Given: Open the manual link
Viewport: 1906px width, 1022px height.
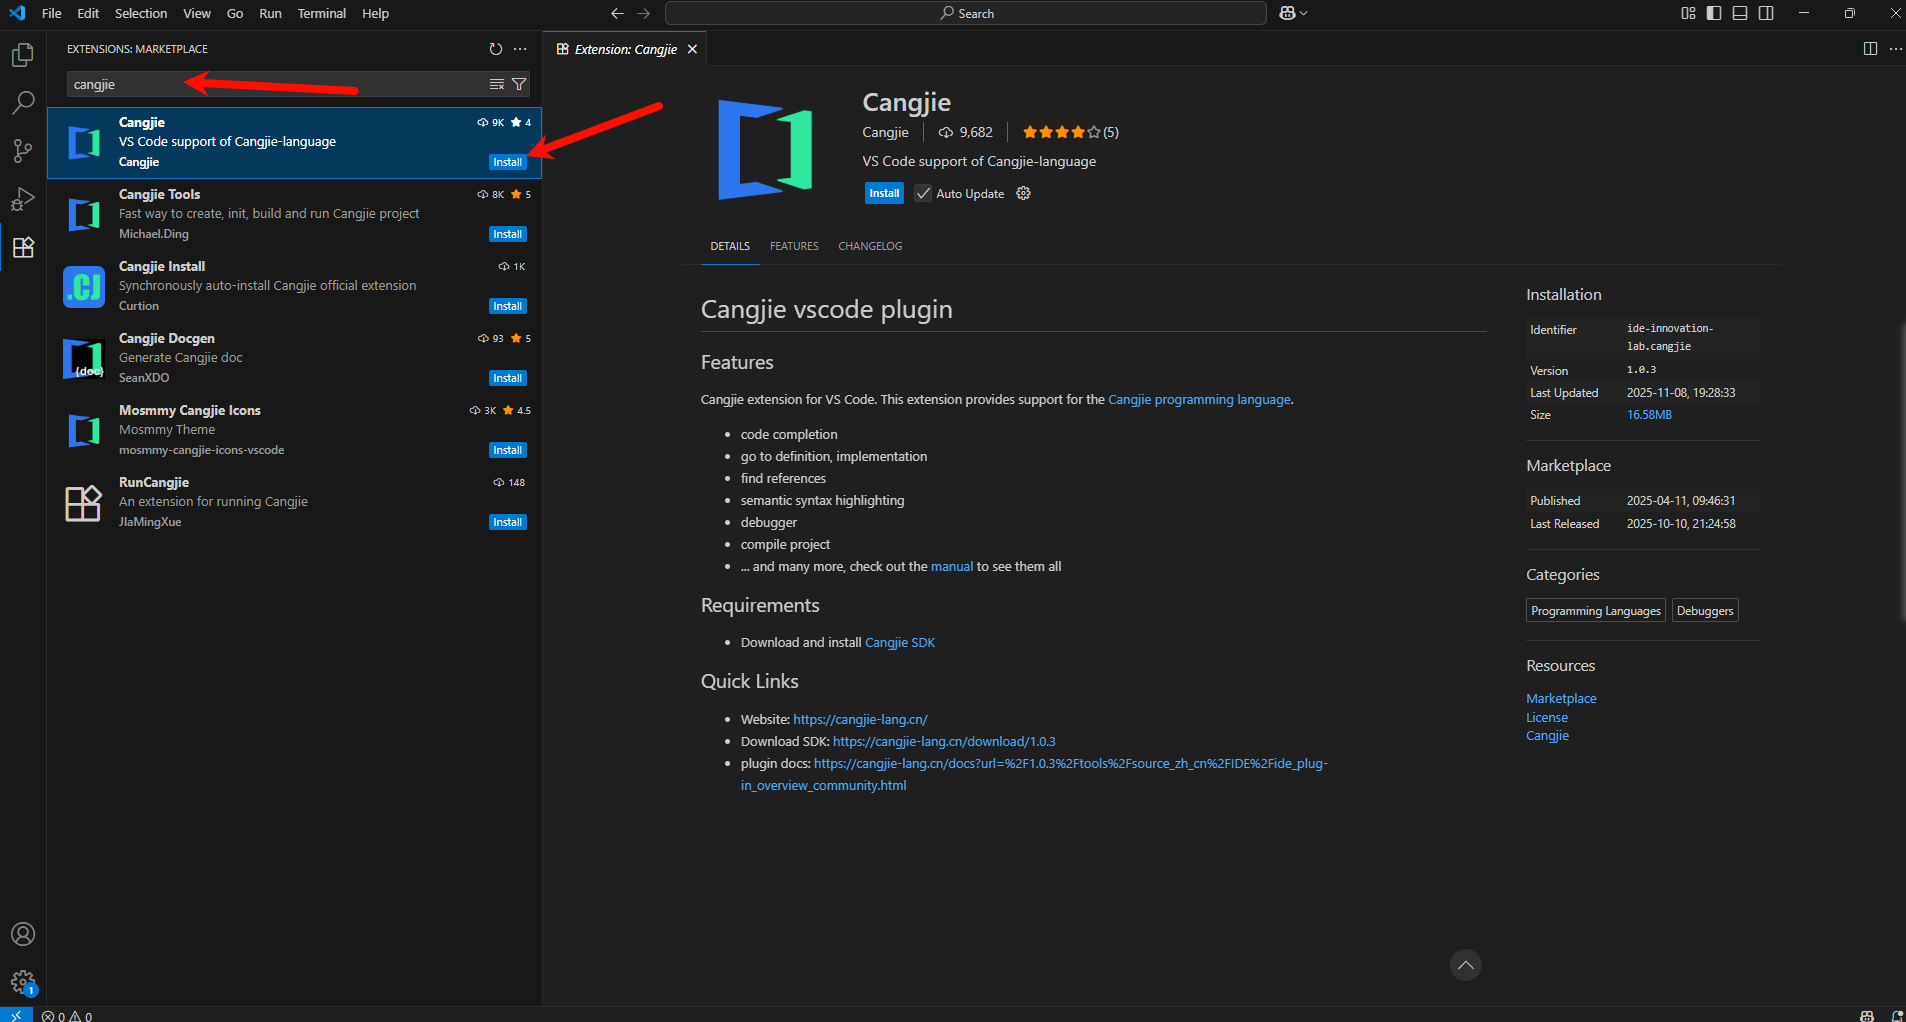Looking at the screenshot, I should coord(952,566).
